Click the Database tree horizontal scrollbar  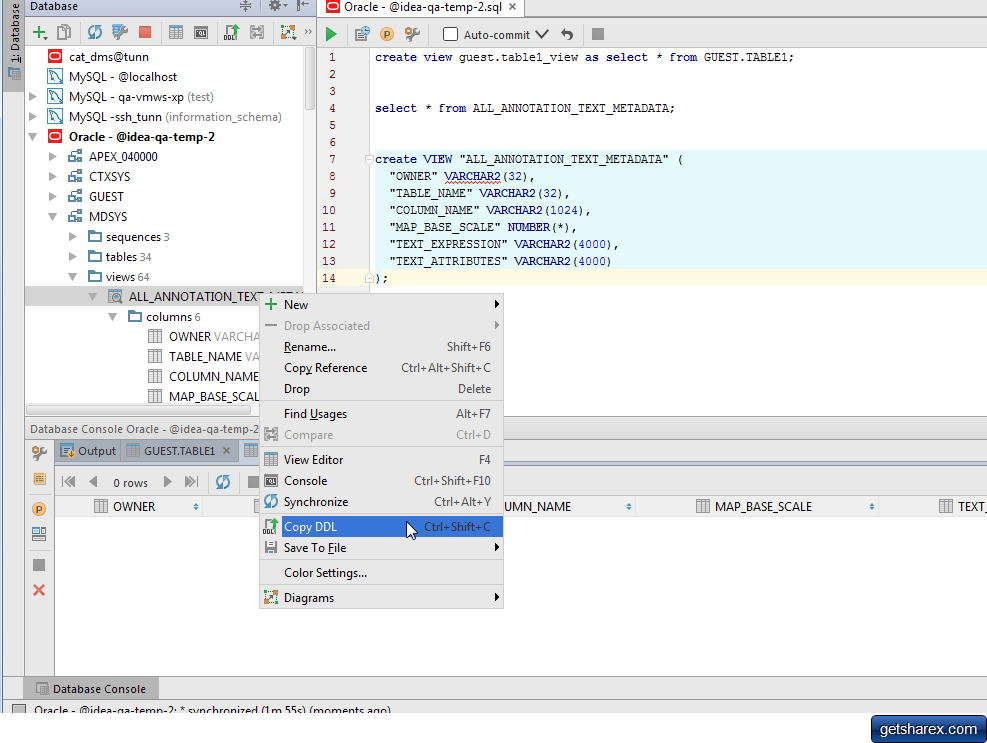tap(138, 410)
